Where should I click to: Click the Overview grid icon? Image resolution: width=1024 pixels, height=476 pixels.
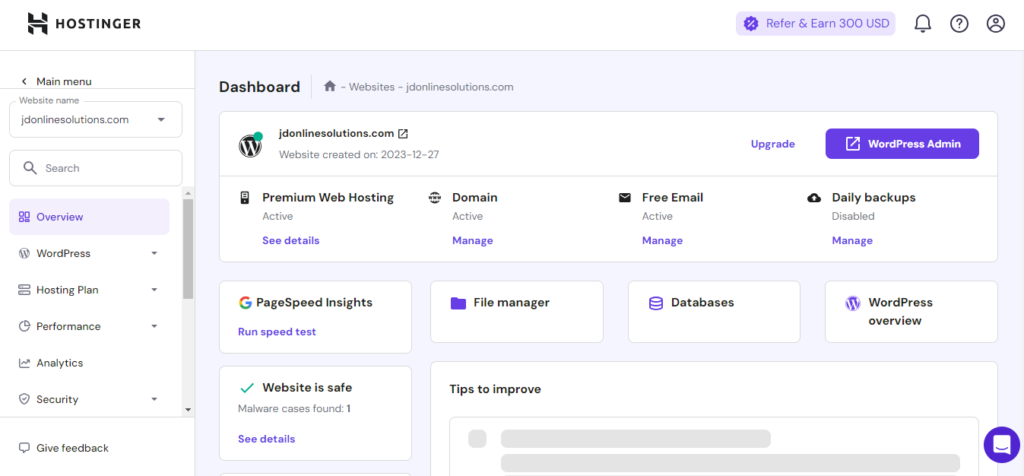click(24, 217)
